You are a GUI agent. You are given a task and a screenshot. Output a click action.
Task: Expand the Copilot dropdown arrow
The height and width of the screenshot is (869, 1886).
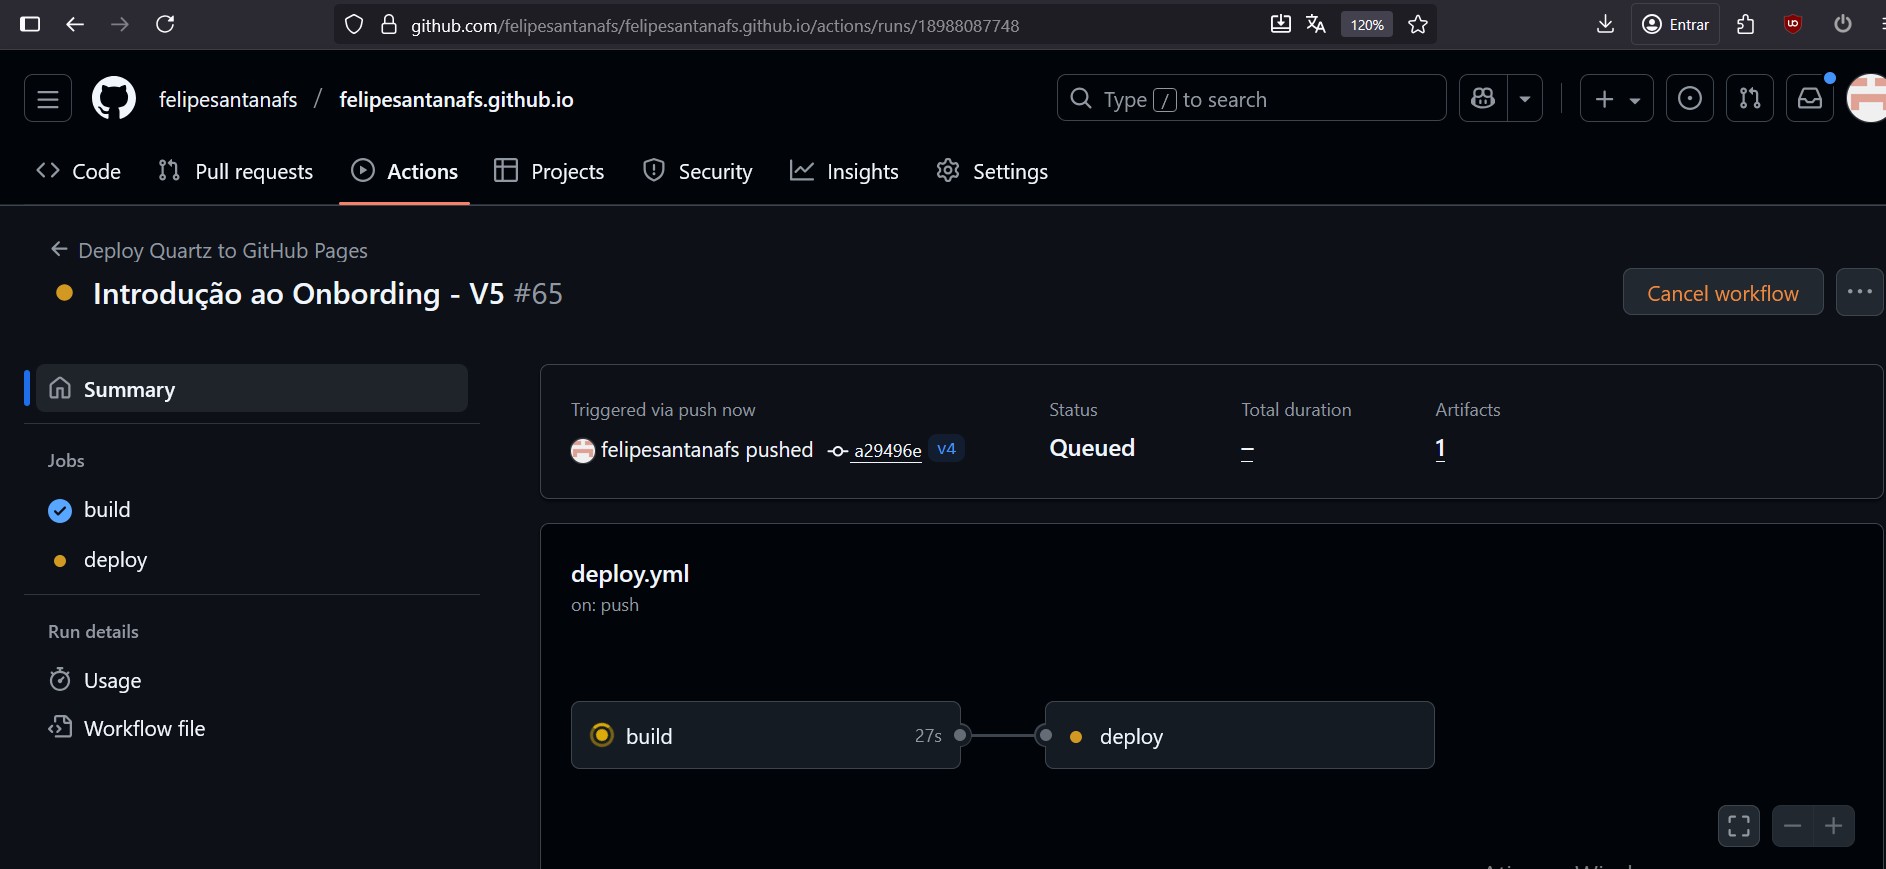pyautogui.click(x=1525, y=99)
